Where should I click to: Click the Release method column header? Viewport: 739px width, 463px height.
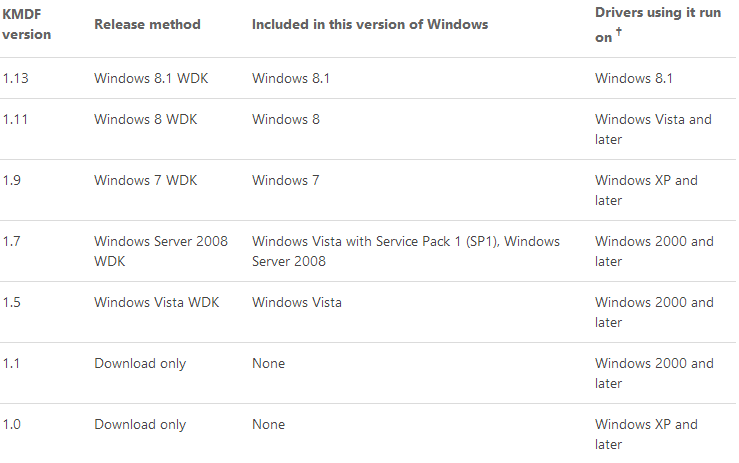pos(147,24)
